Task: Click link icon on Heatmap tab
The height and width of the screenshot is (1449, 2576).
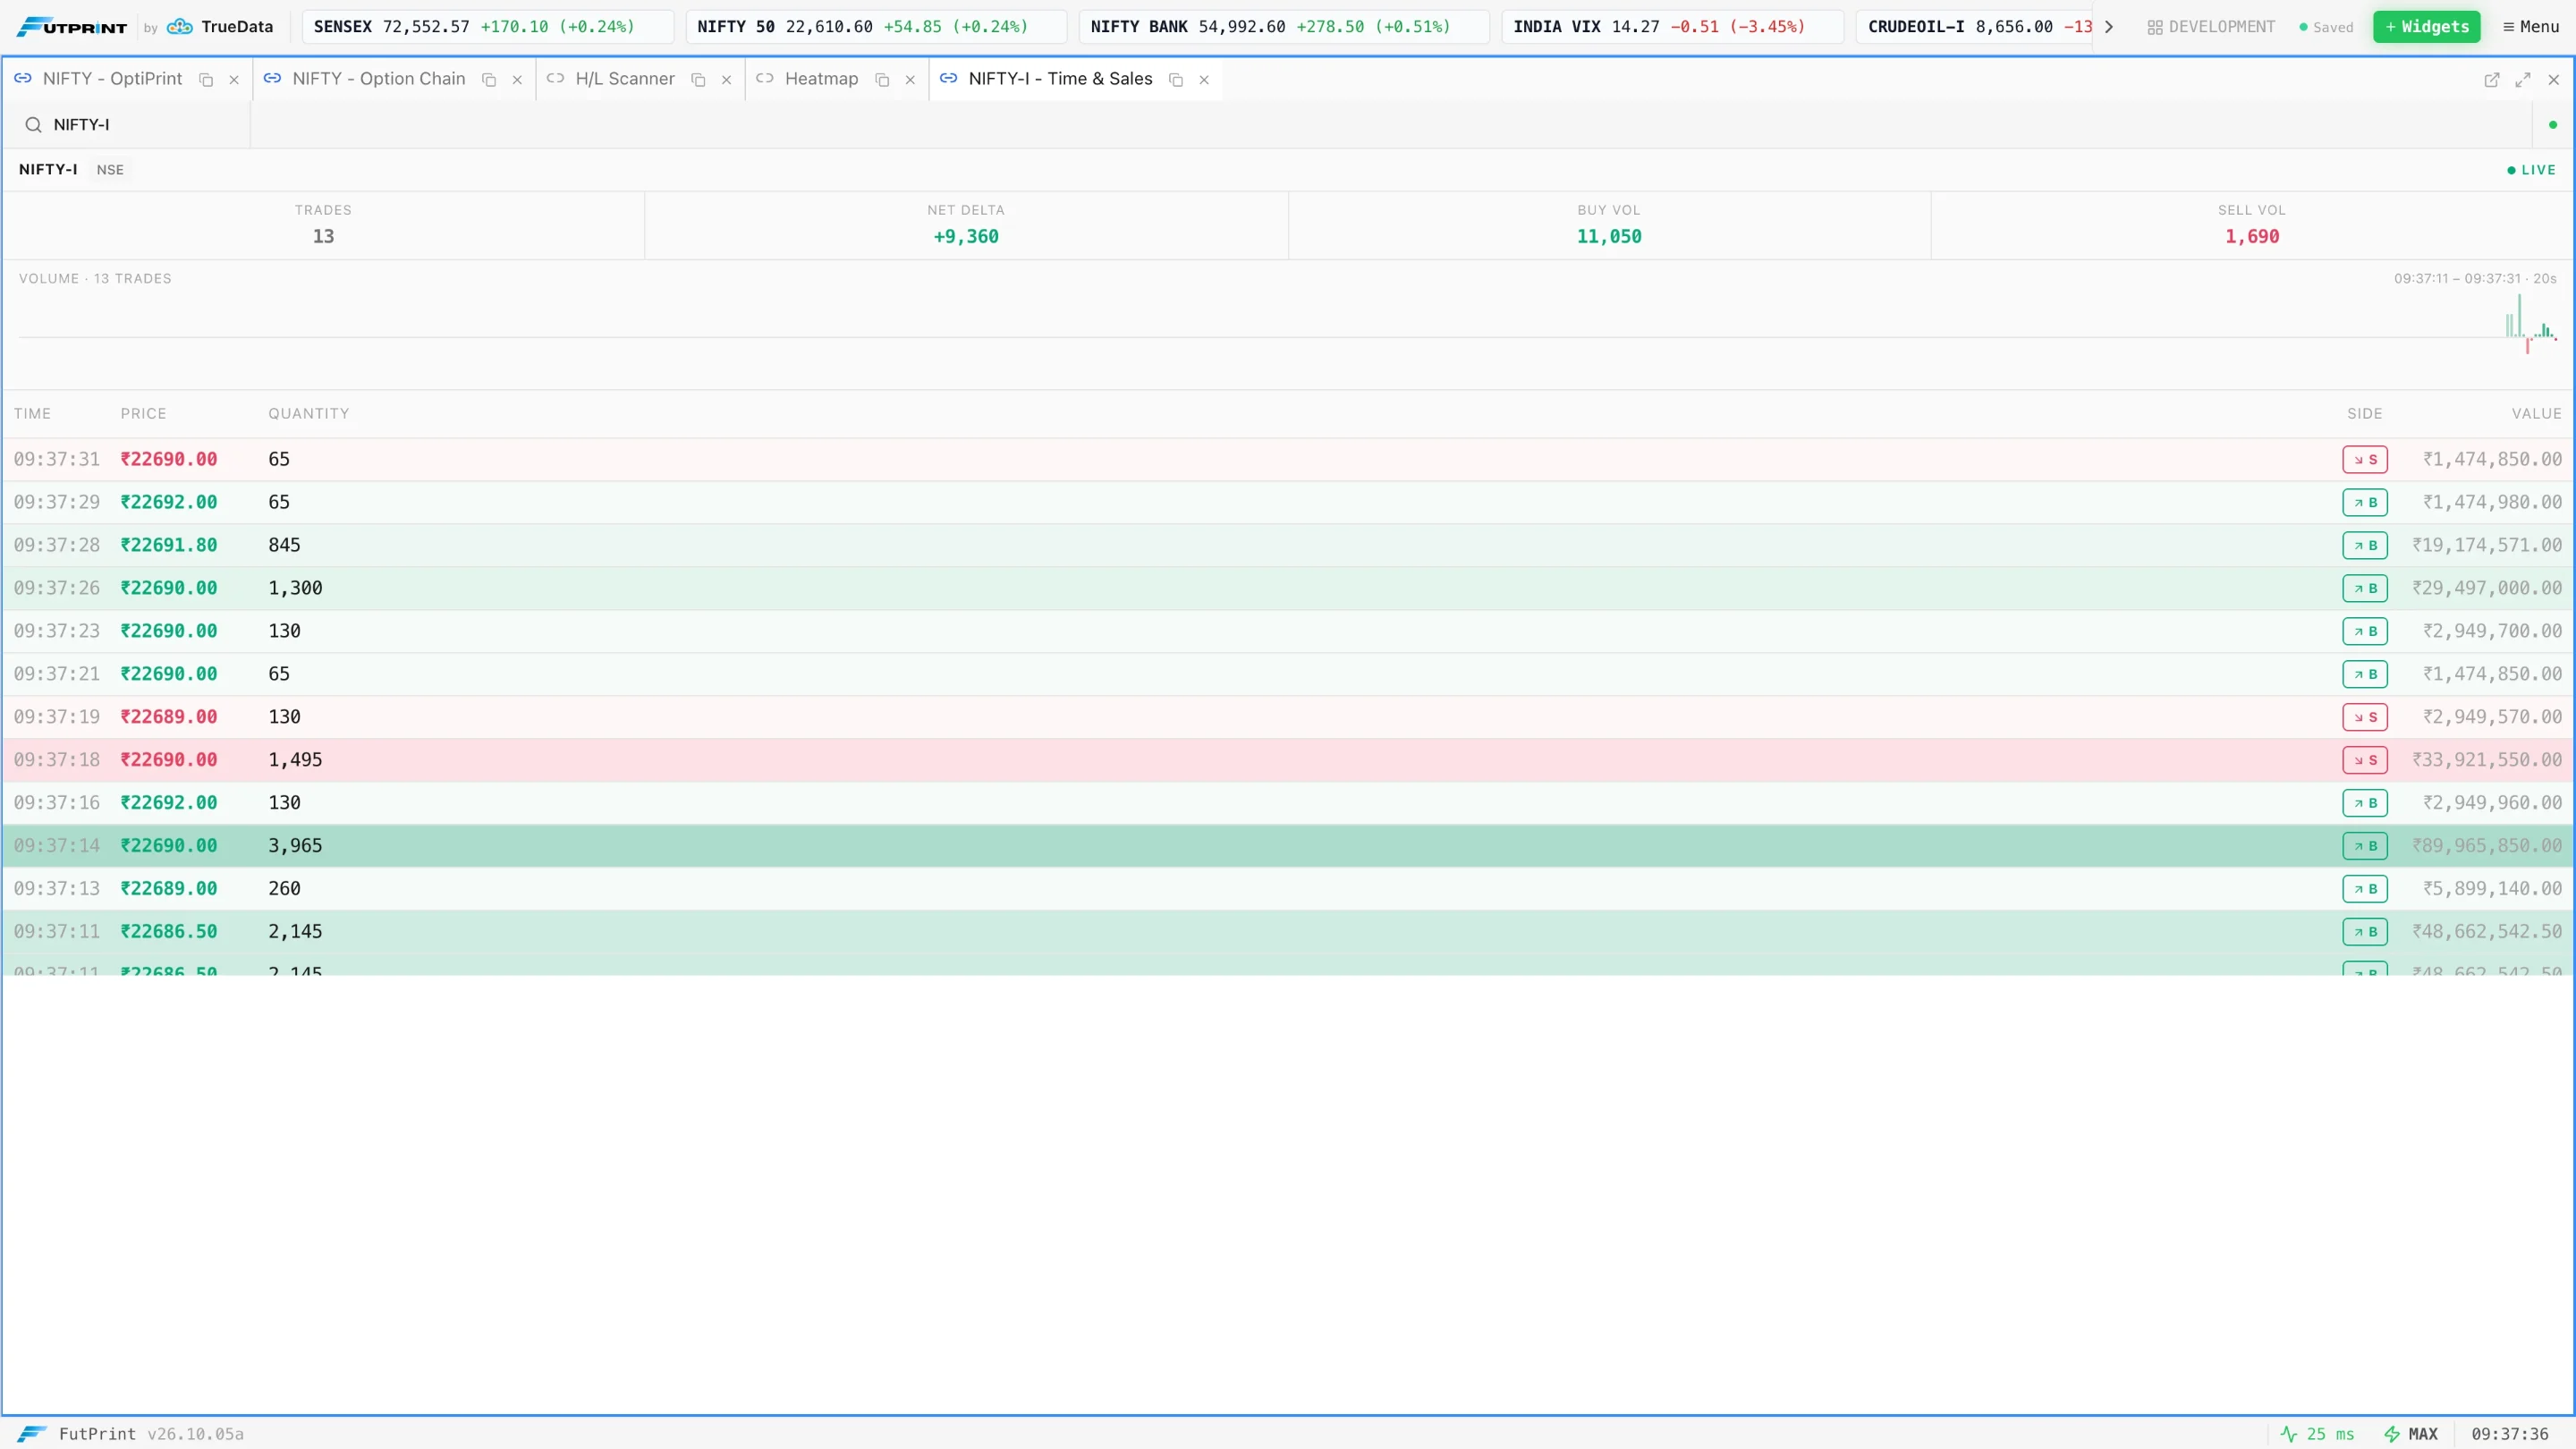Action: 765,78
